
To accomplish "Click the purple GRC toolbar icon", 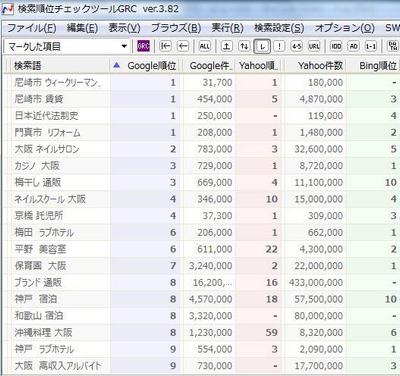I will 143,46.
